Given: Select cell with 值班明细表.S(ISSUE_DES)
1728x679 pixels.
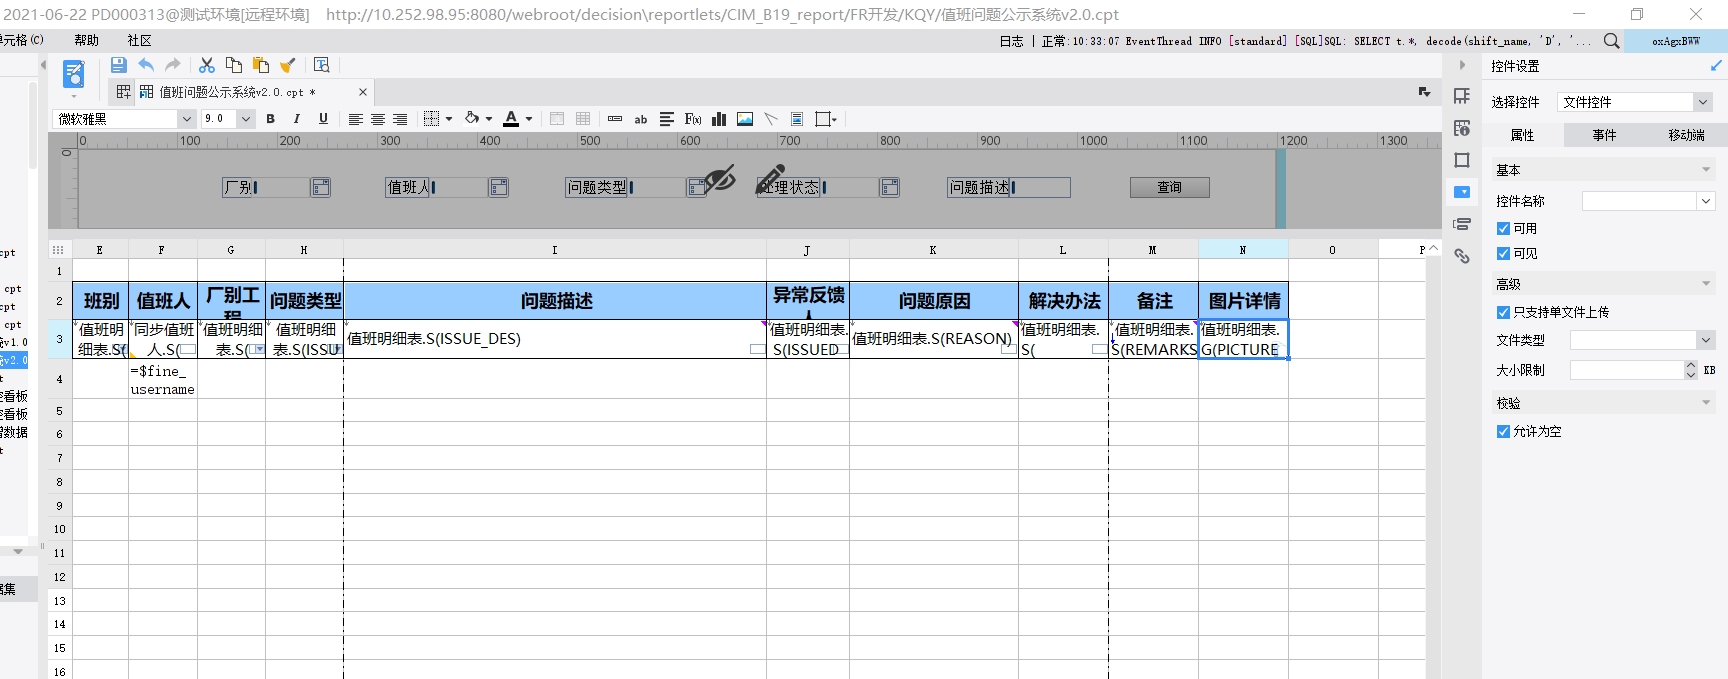Looking at the screenshot, I should [556, 339].
